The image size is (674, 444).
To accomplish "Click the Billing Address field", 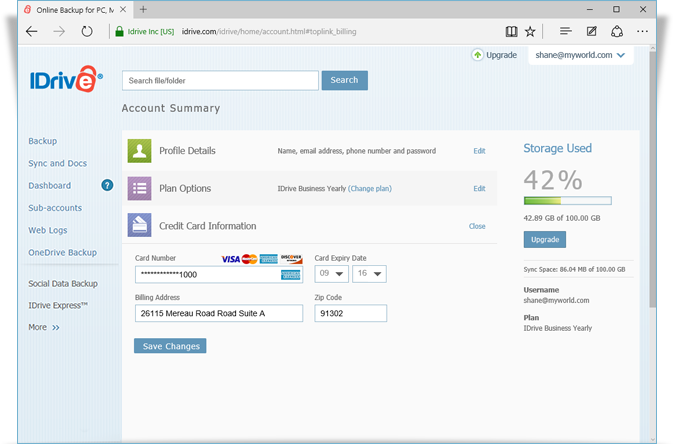I will (x=219, y=313).
